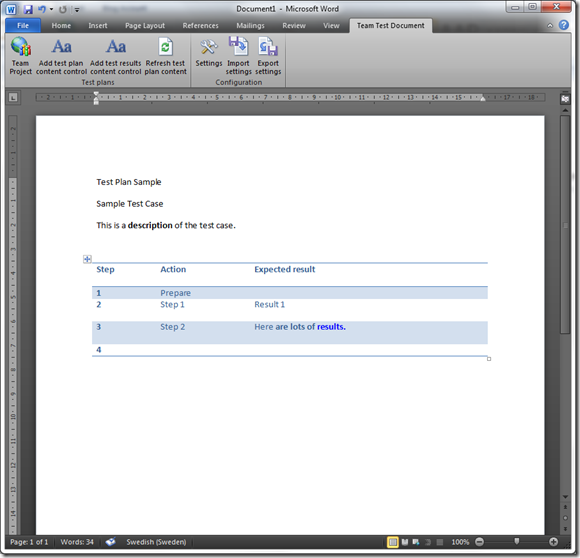Click the Swedish (Sweden) language button
The image size is (580, 558).
click(x=156, y=542)
